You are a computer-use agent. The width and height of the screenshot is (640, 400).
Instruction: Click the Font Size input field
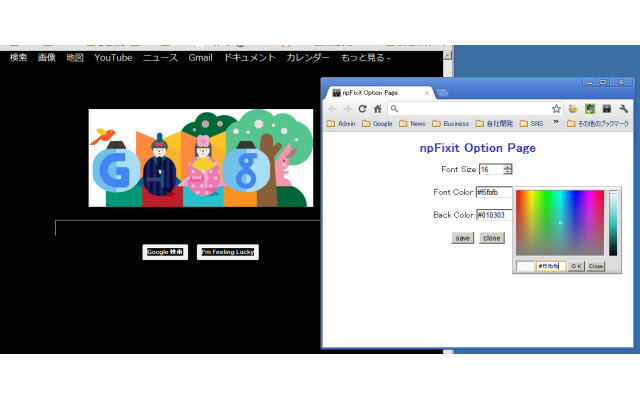pyautogui.click(x=491, y=169)
